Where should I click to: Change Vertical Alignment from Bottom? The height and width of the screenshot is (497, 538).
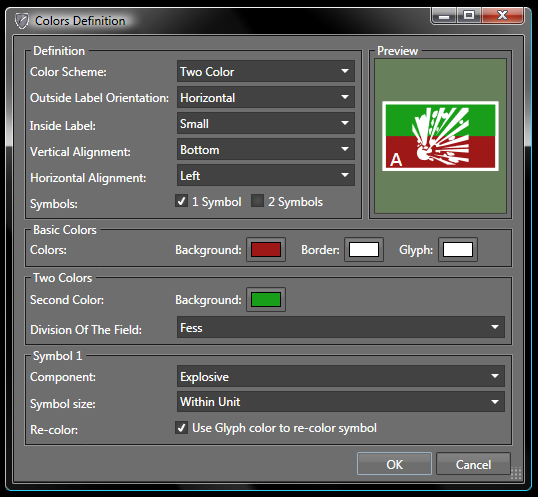[266, 149]
